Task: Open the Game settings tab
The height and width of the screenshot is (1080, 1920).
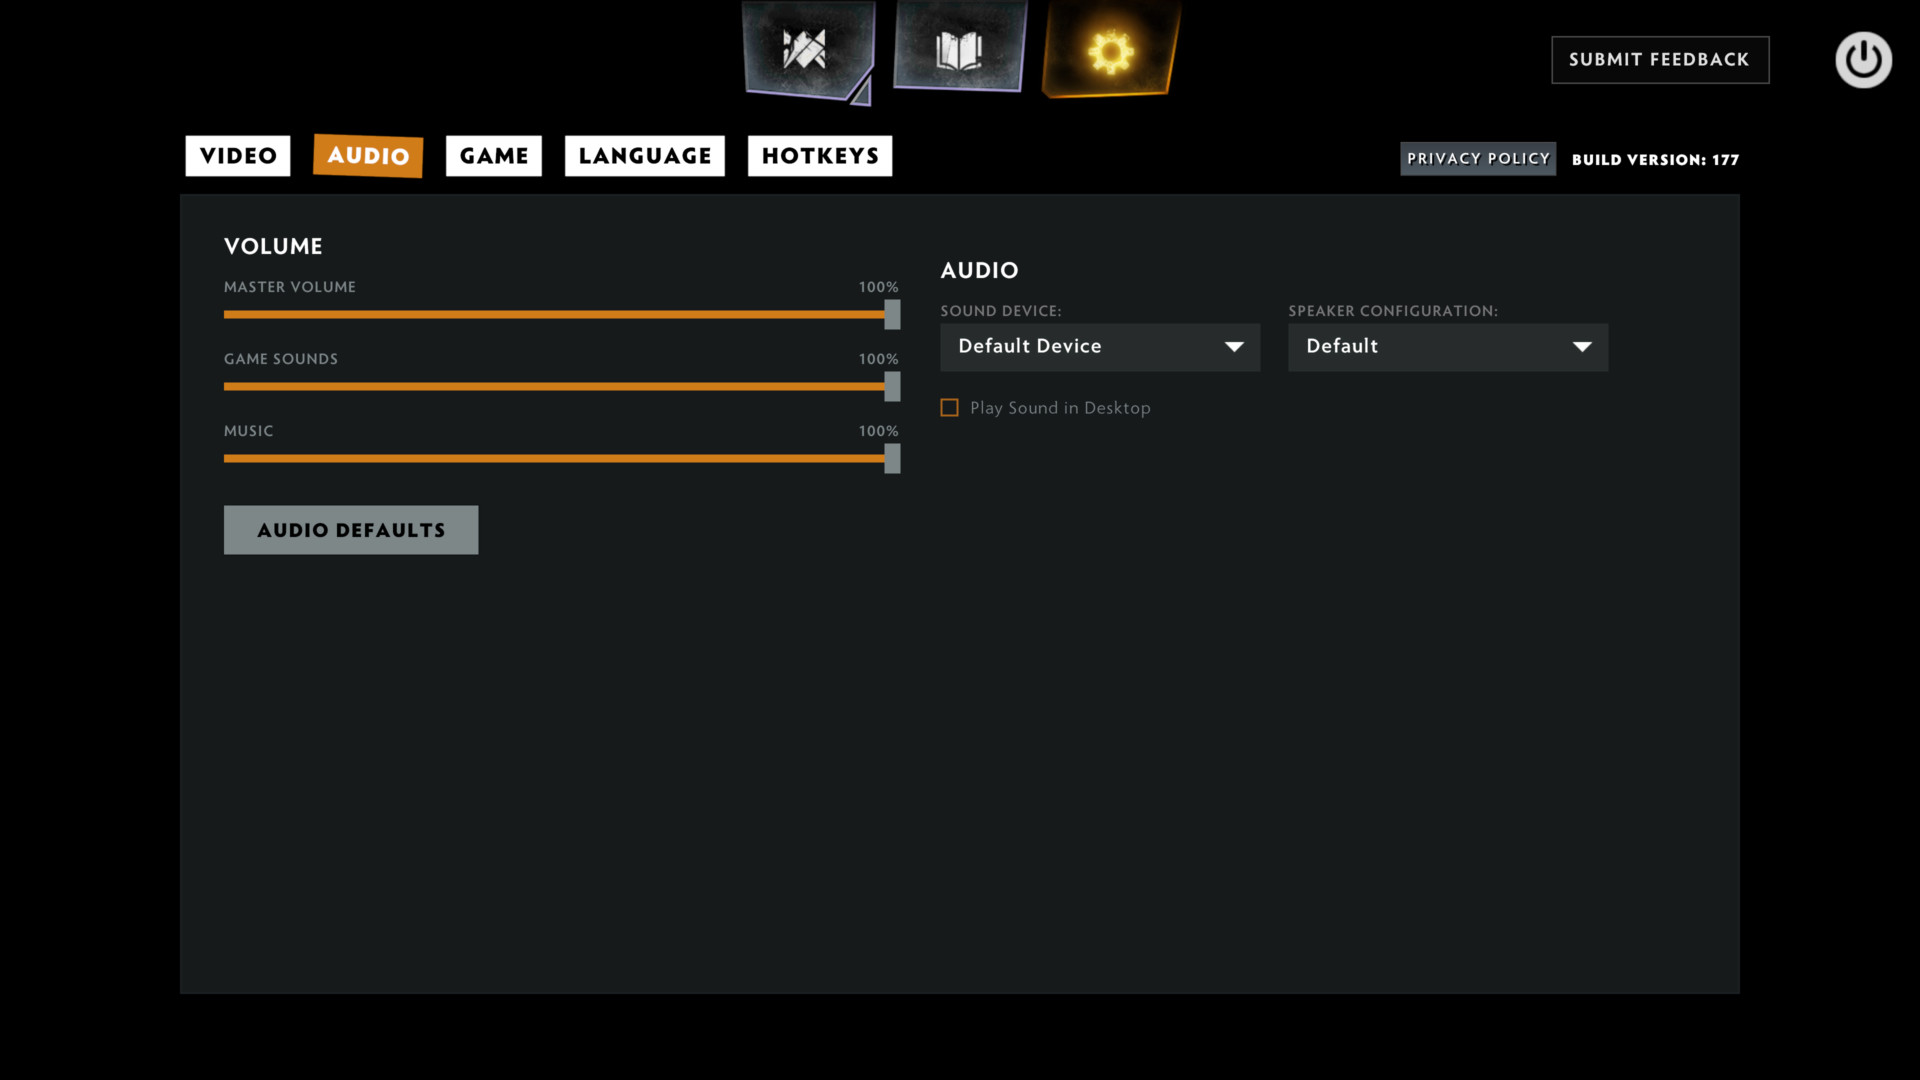Action: (x=494, y=156)
